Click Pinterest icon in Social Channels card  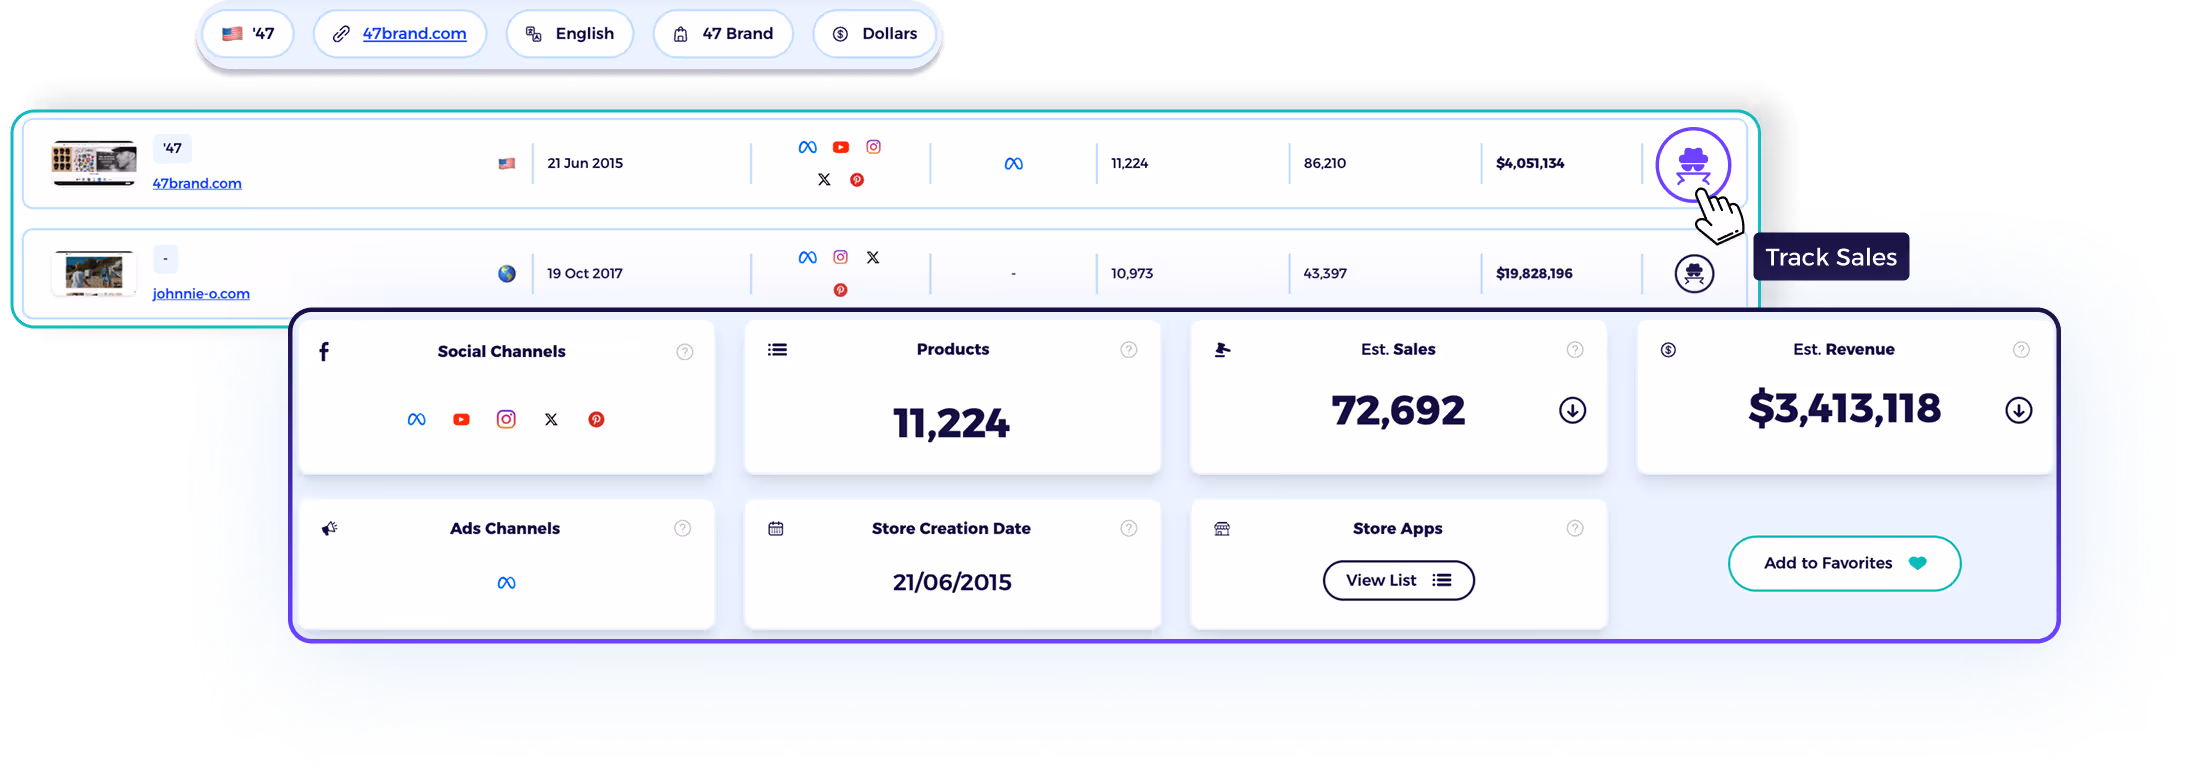click(x=596, y=420)
